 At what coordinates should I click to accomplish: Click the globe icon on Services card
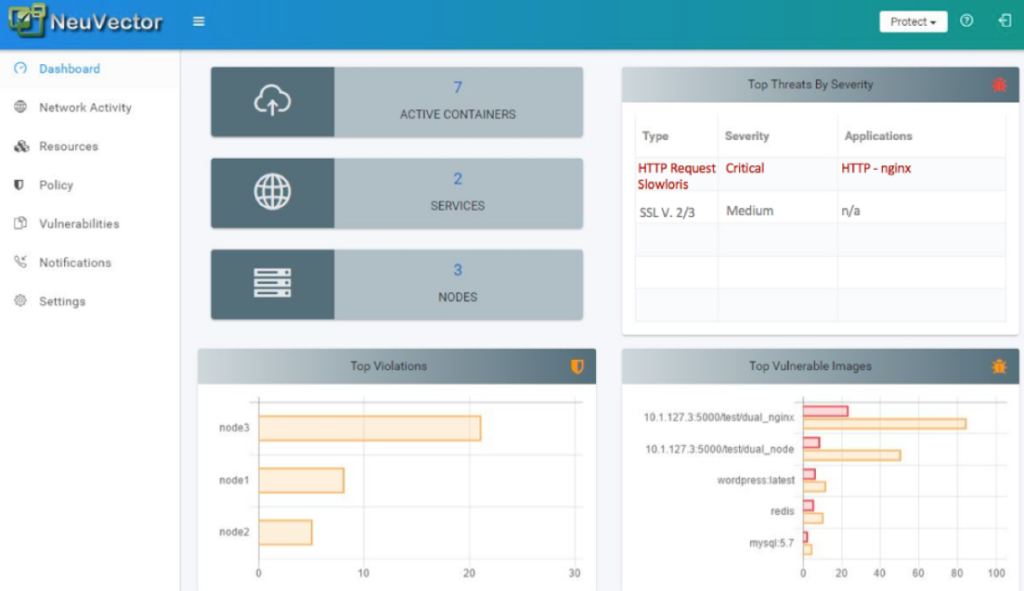pos(272,192)
